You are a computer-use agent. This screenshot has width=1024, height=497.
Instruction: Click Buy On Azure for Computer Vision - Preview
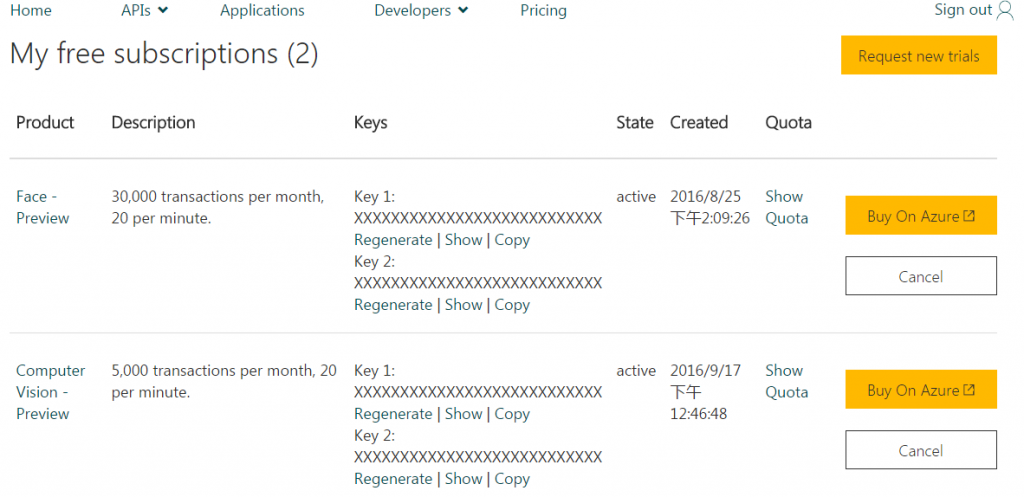coord(921,389)
